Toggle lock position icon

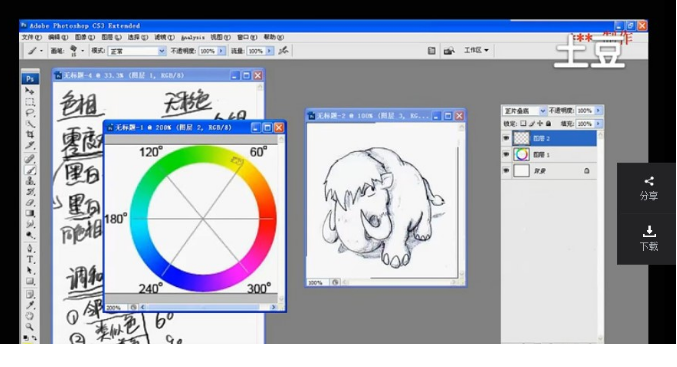click(x=540, y=123)
